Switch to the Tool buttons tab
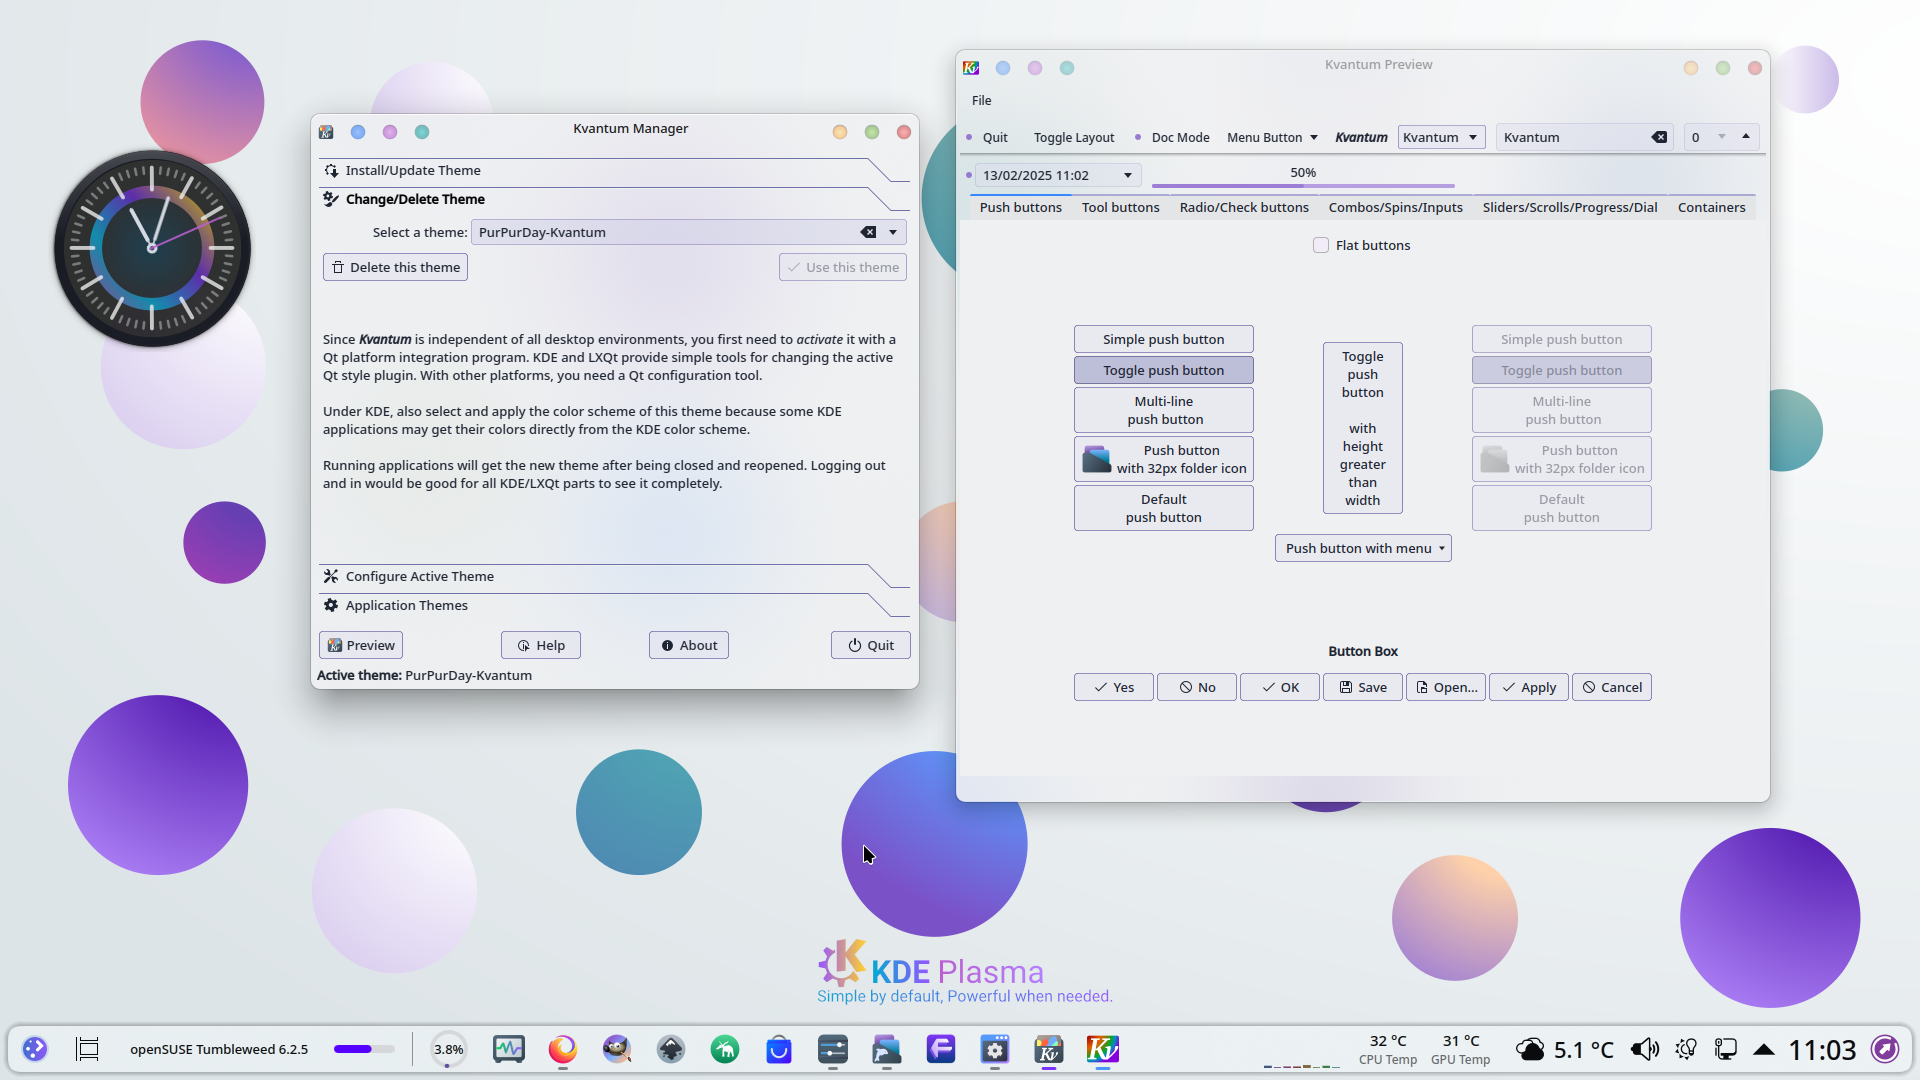The width and height of the screenshot is (1920, 1080). pyautogui.click(x=1120, y=207)
